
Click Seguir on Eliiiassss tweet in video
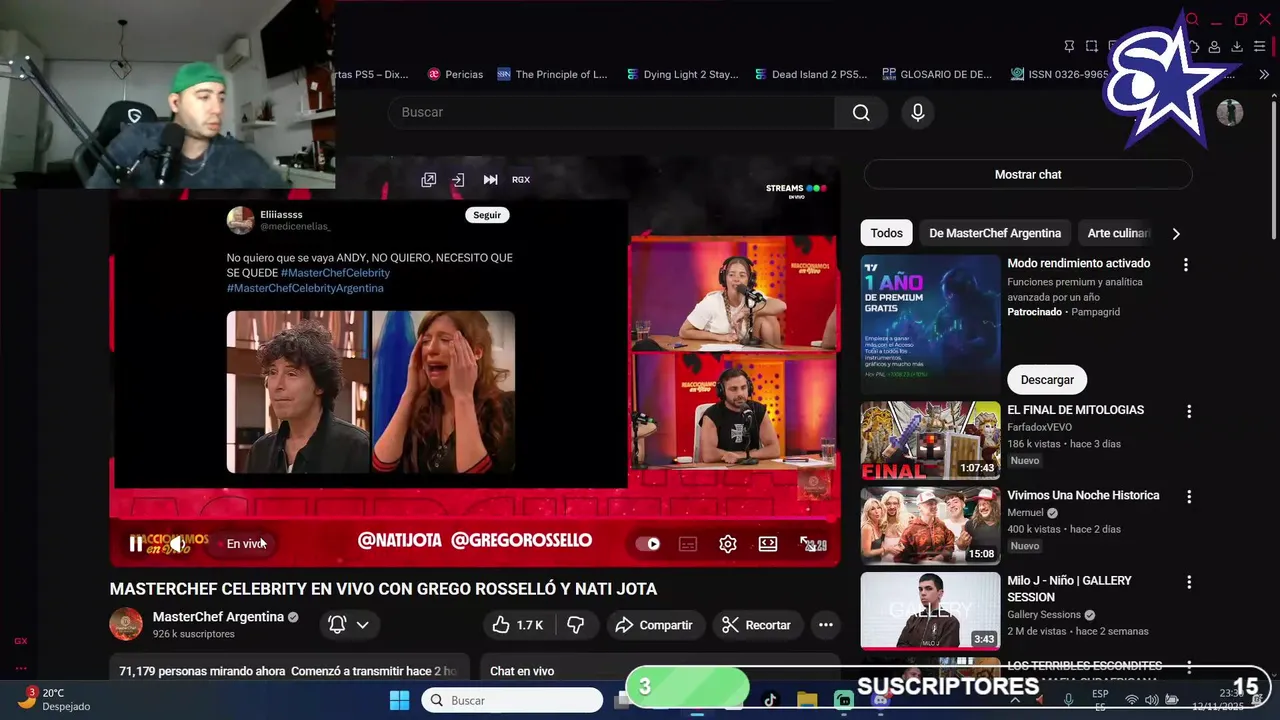487,215
